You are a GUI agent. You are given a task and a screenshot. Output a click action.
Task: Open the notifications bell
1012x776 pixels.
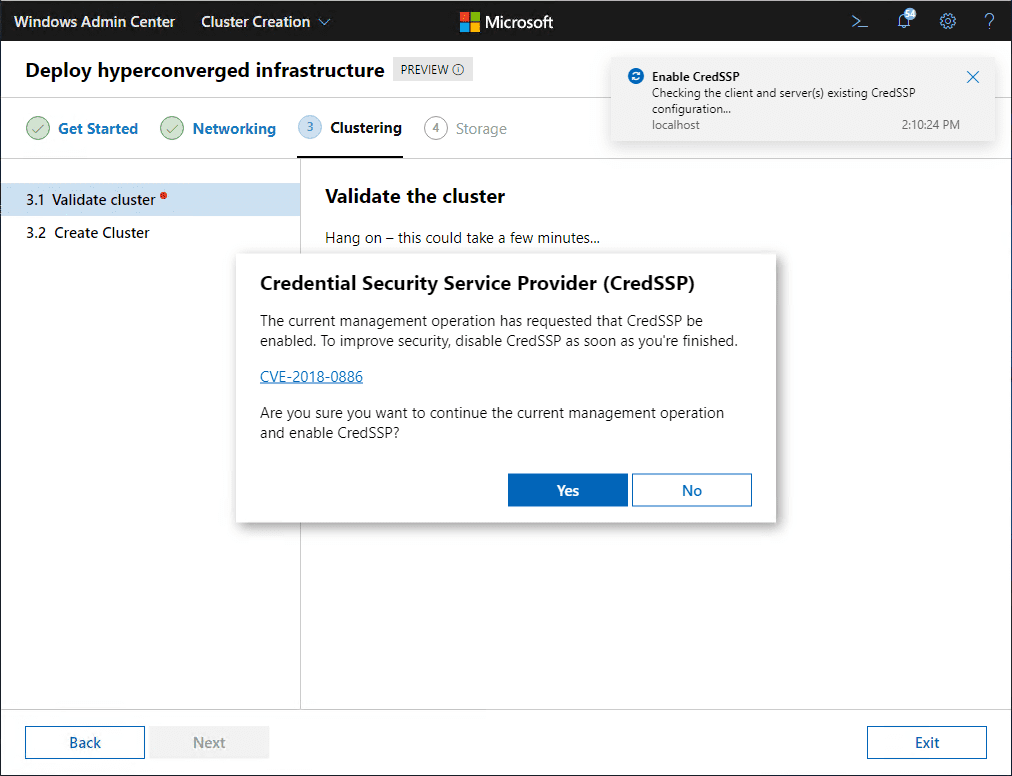point(904,22)
